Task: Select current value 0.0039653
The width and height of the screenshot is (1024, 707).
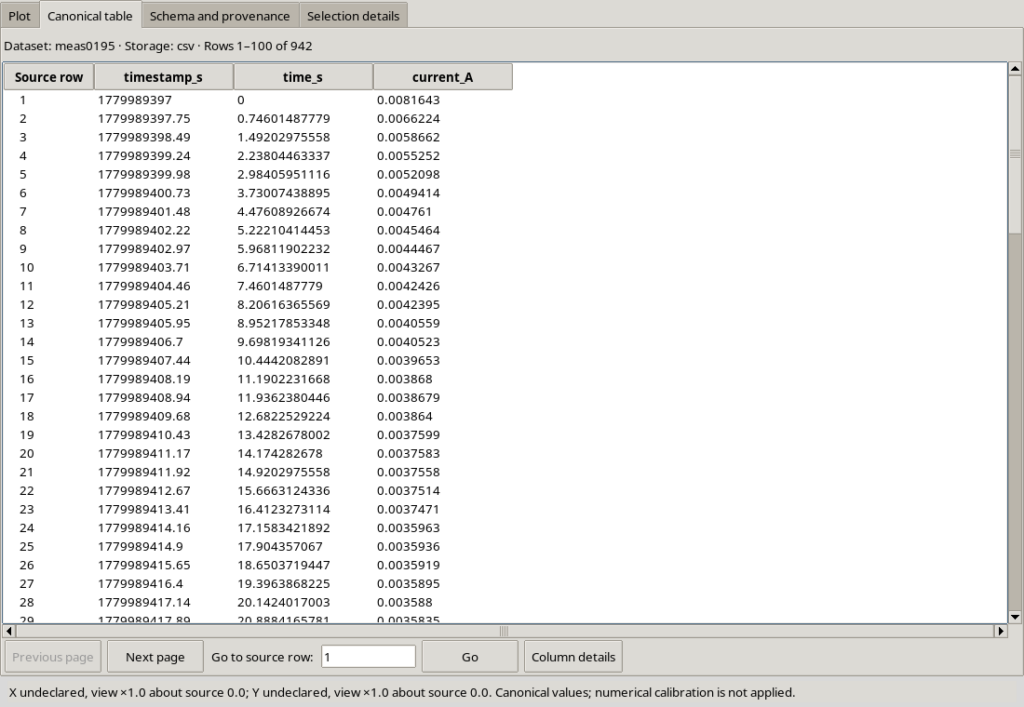Action: click(408, 360)
